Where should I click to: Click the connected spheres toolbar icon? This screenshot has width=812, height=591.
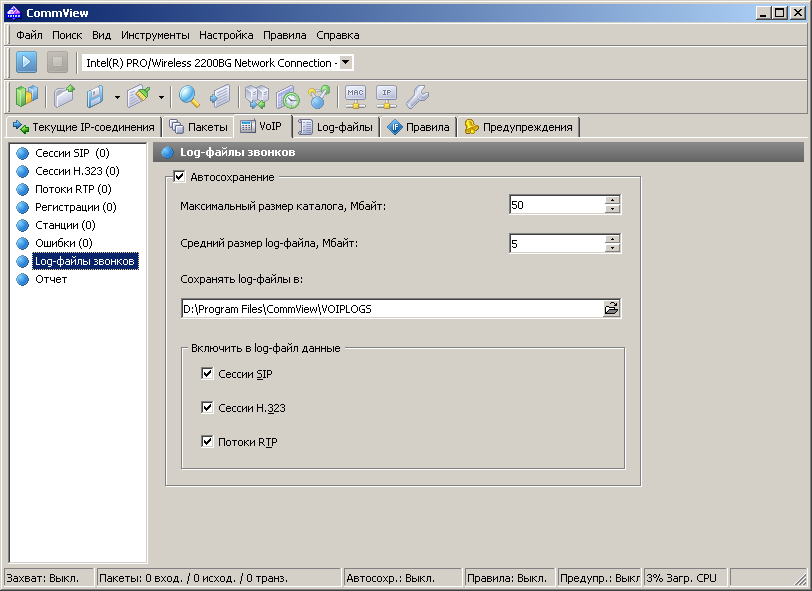319,96
